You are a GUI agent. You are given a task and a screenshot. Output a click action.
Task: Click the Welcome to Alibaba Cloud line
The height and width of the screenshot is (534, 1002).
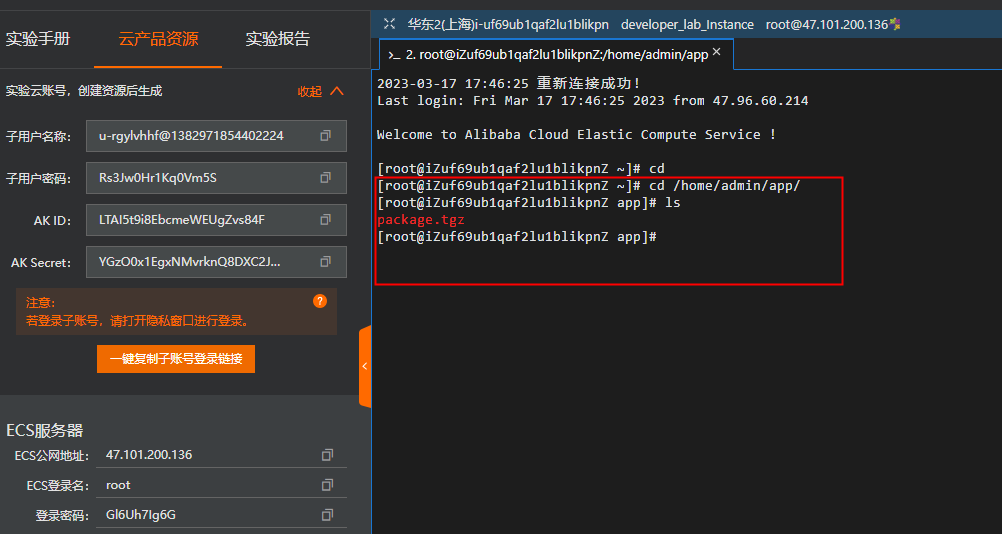576,135
